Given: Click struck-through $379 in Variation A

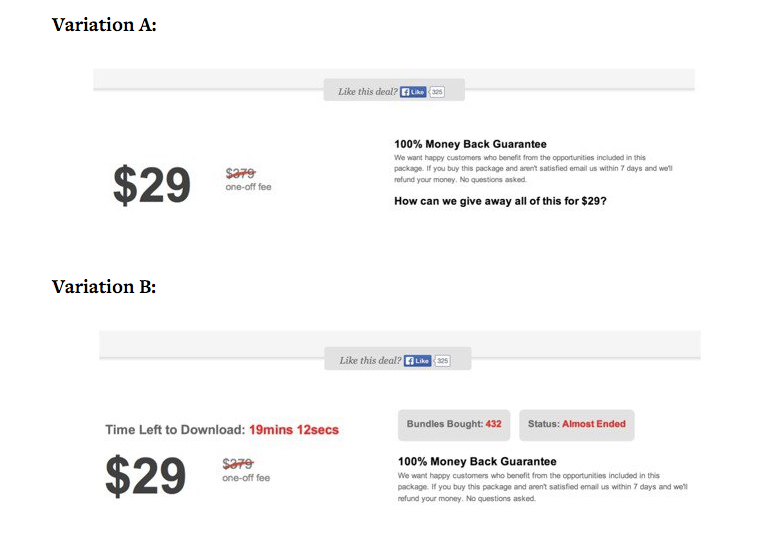Looking at the screenshot, I should coord(240,173).
